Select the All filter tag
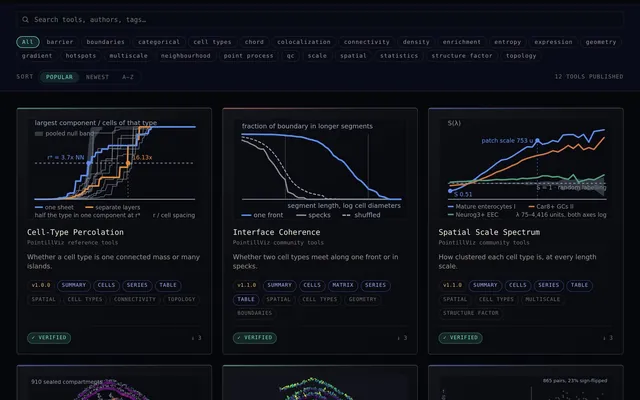Screen dimensions: 640x400 pyautogui.click(x=28, y=42)
